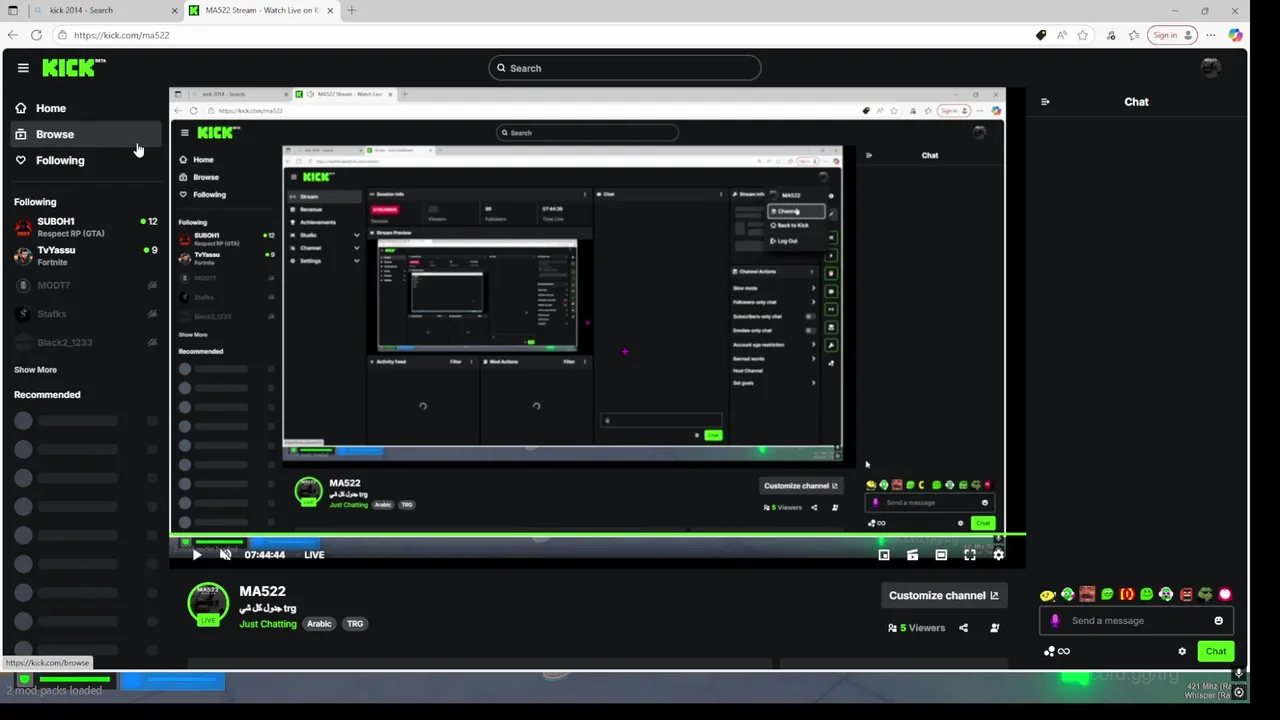
Task: Insert the sunglasses frog emote
Action: [1206, 595]
